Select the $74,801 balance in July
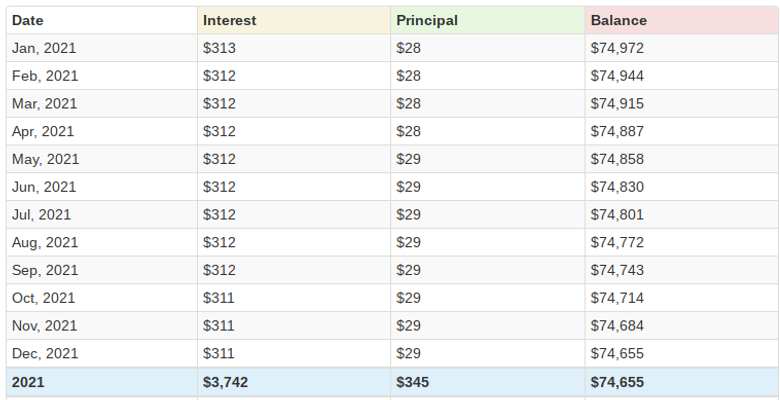This screenshot has height=400, width=780. pyautogui.click(x=617, y=214)
